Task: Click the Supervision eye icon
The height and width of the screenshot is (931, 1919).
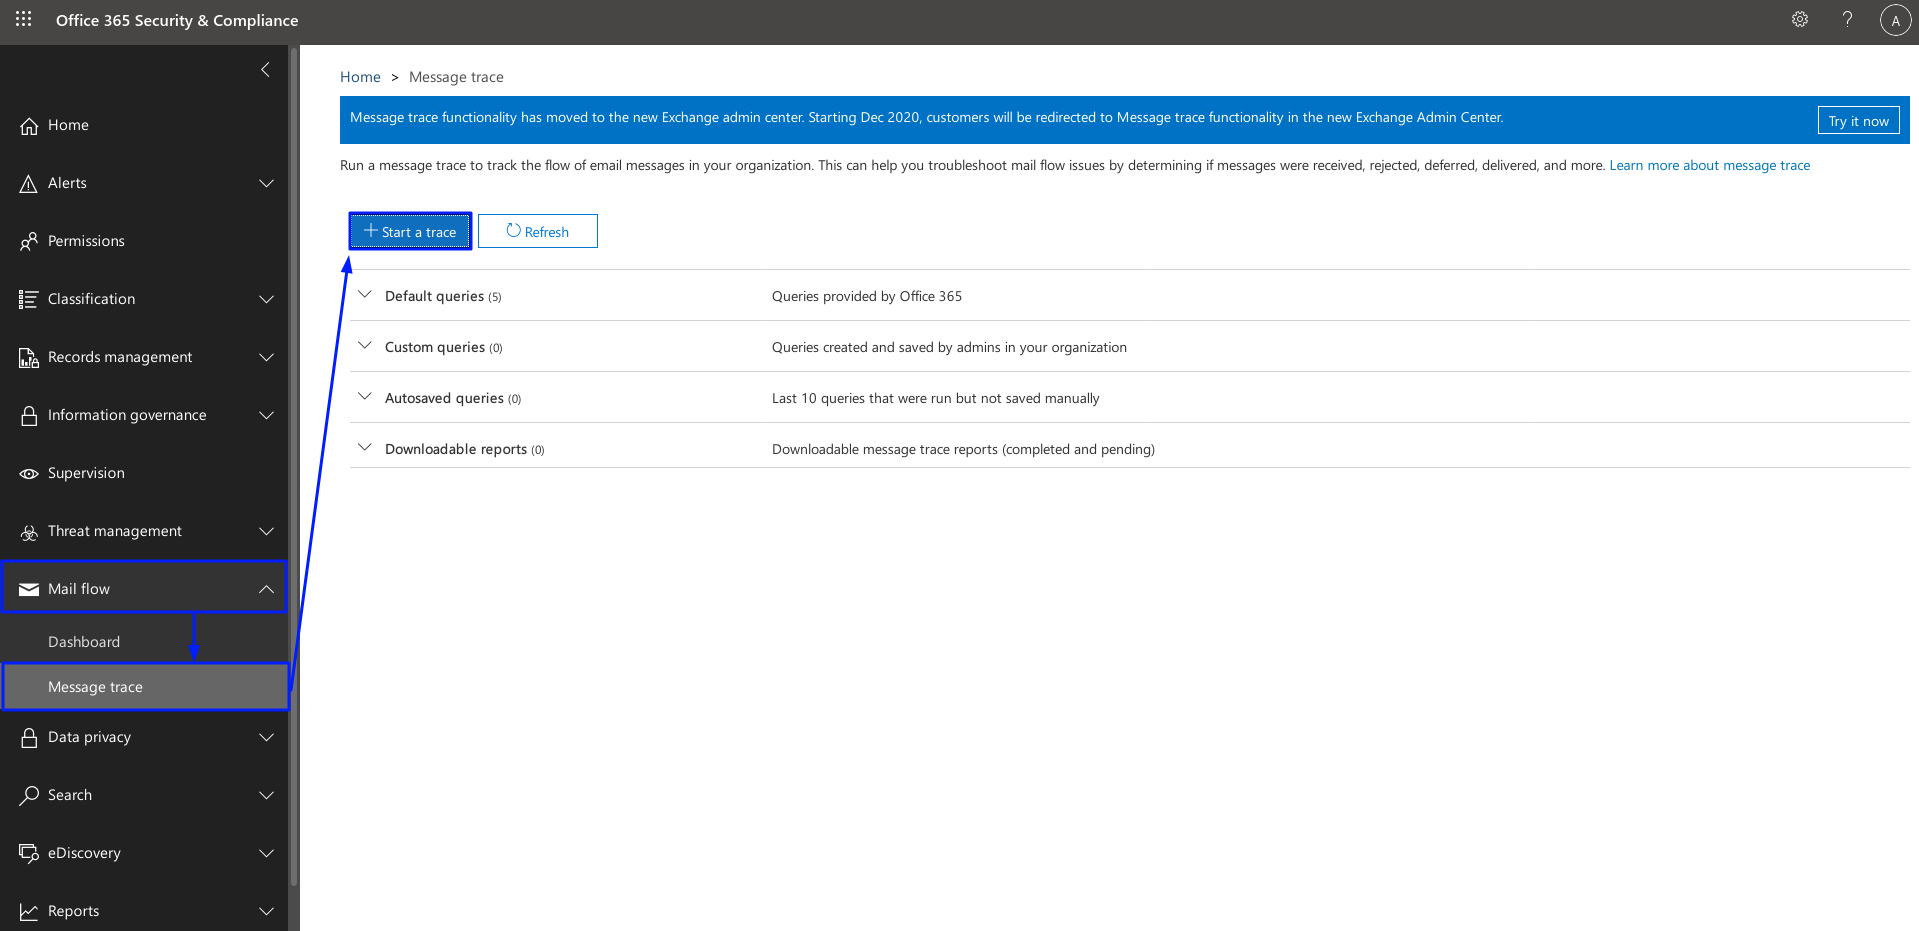Action: tap(29, 473)
